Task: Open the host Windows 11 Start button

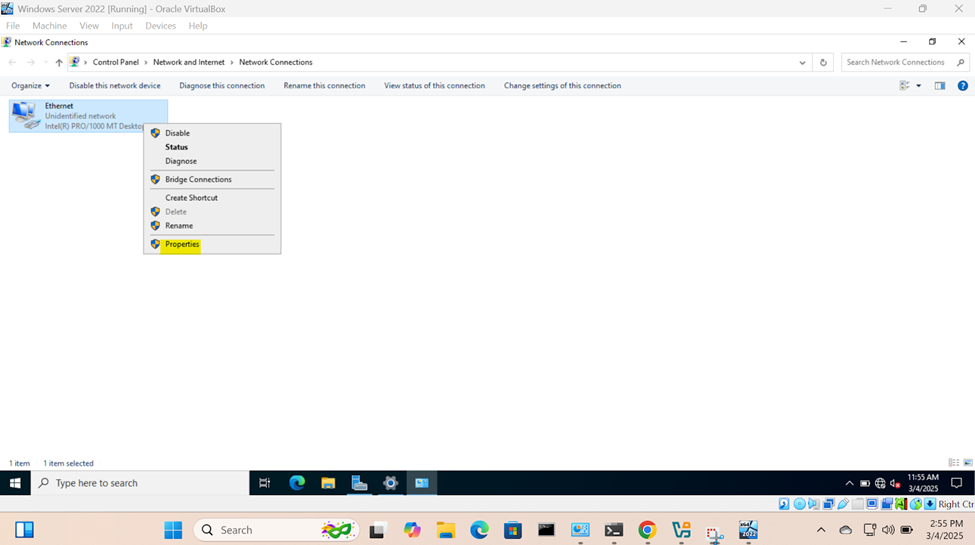Action: coord(173,530)
